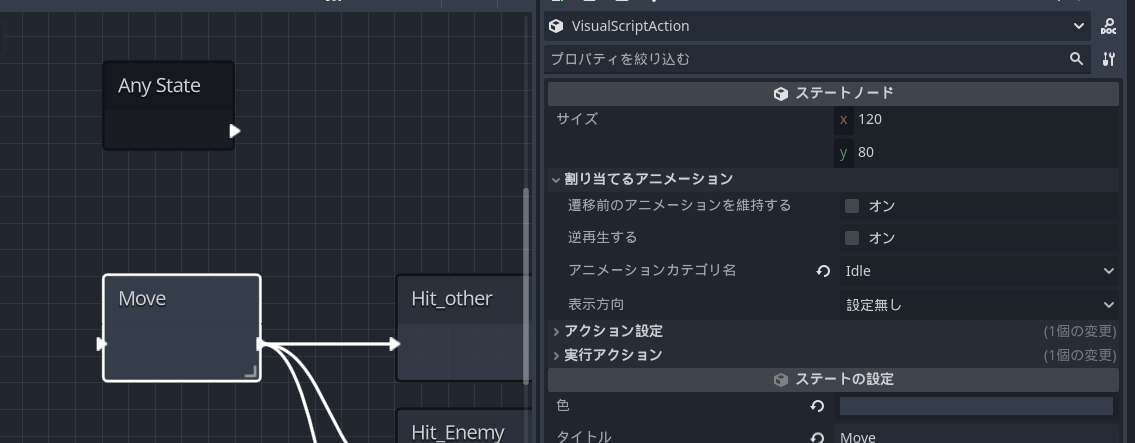The width and height of the screenshot is (1135, 443).
Task: Click the Move node input port
Action: pos(102,343)
